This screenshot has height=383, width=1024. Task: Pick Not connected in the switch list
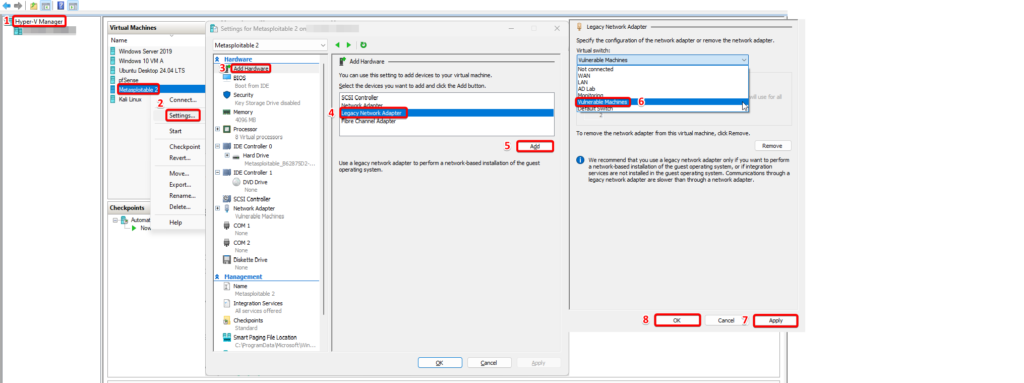tap(662, 69)
